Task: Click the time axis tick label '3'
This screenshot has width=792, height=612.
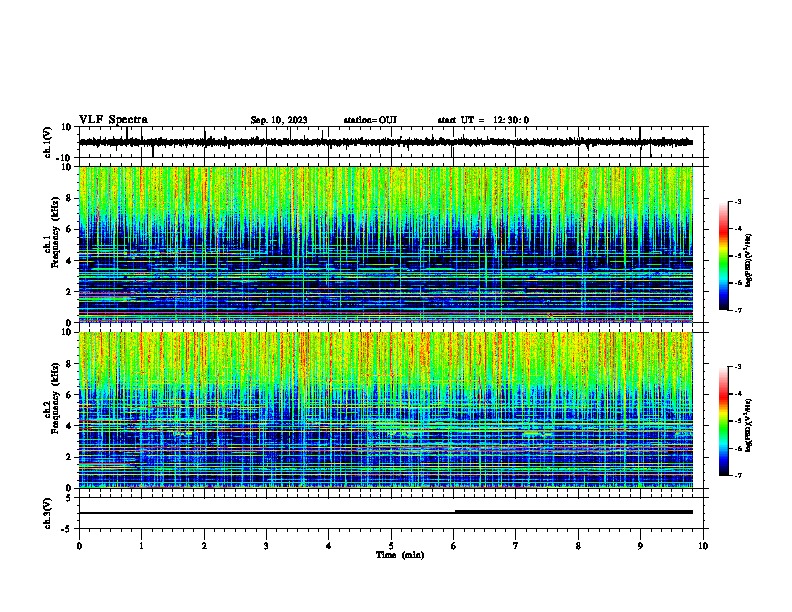Action: coord(266,546)
